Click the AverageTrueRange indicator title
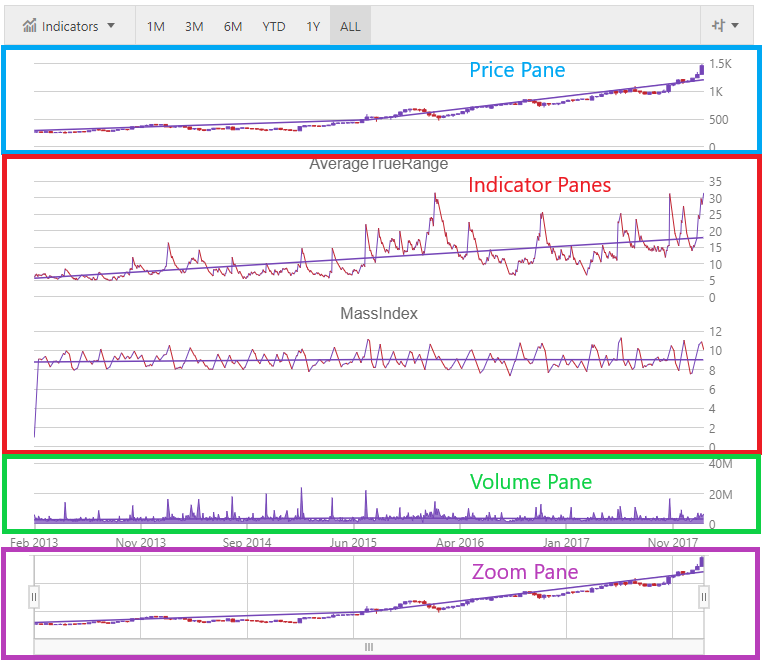The height and width of the screenshot is (660, 763). [x=378, y=164]
